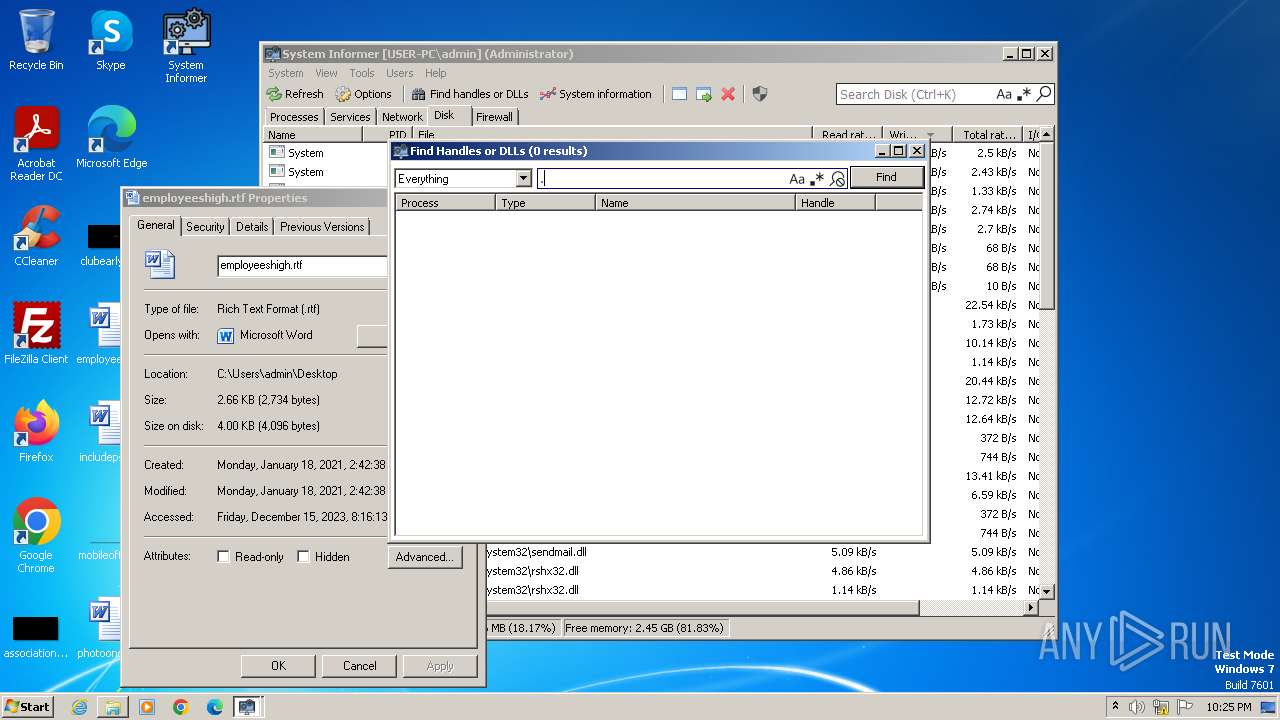The image size is (1280, 720).
Task: Toggle case sensitivity in Search Disk box
Action: [x=1004, y=94]
